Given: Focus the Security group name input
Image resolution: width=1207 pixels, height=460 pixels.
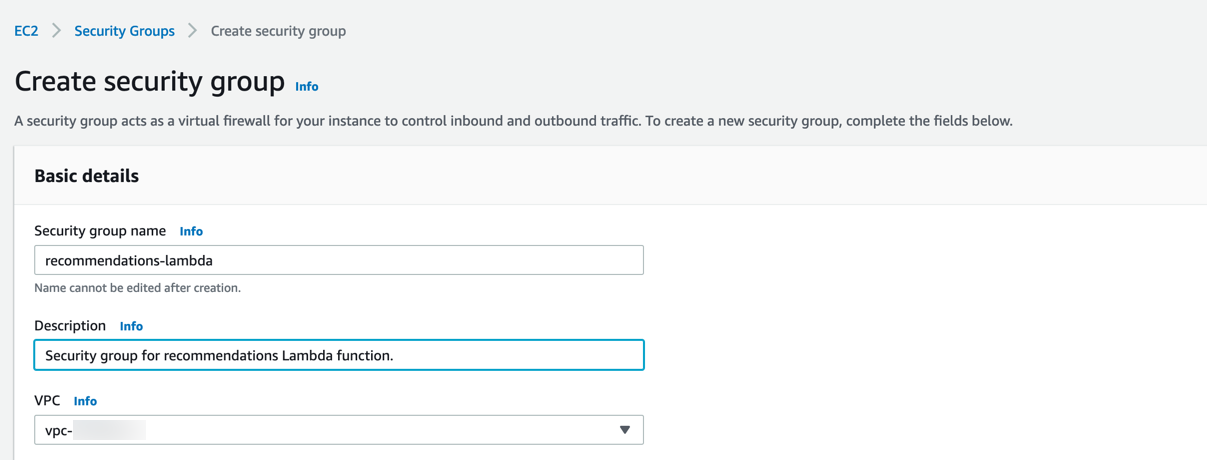Looking at the screenshot, I should [338, 260].
